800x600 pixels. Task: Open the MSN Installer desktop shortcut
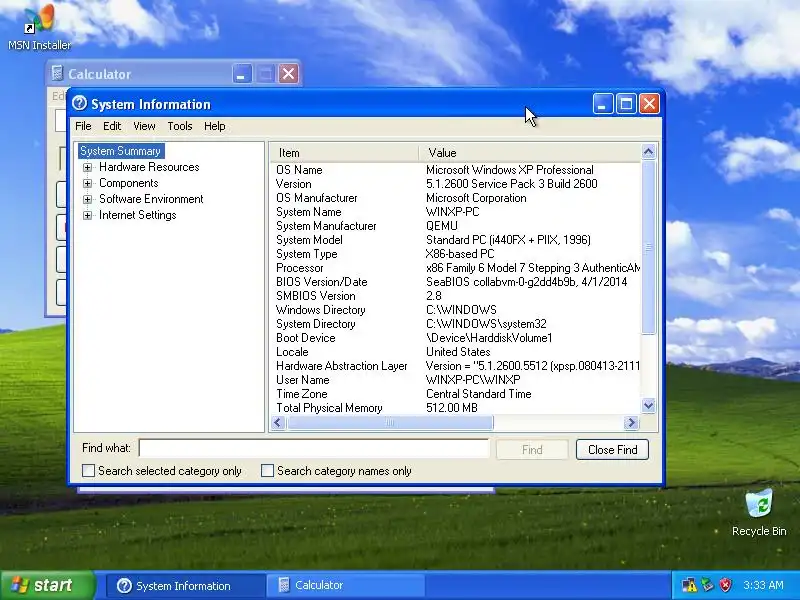coord(39,27)
